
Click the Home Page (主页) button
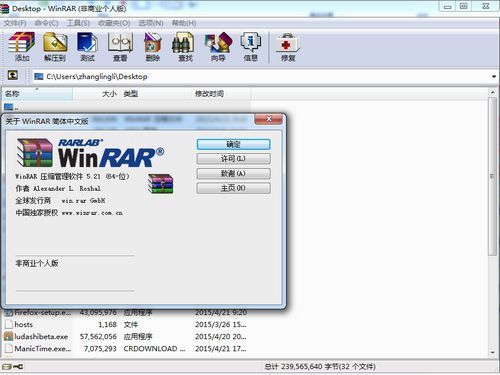tap(233, 188)
